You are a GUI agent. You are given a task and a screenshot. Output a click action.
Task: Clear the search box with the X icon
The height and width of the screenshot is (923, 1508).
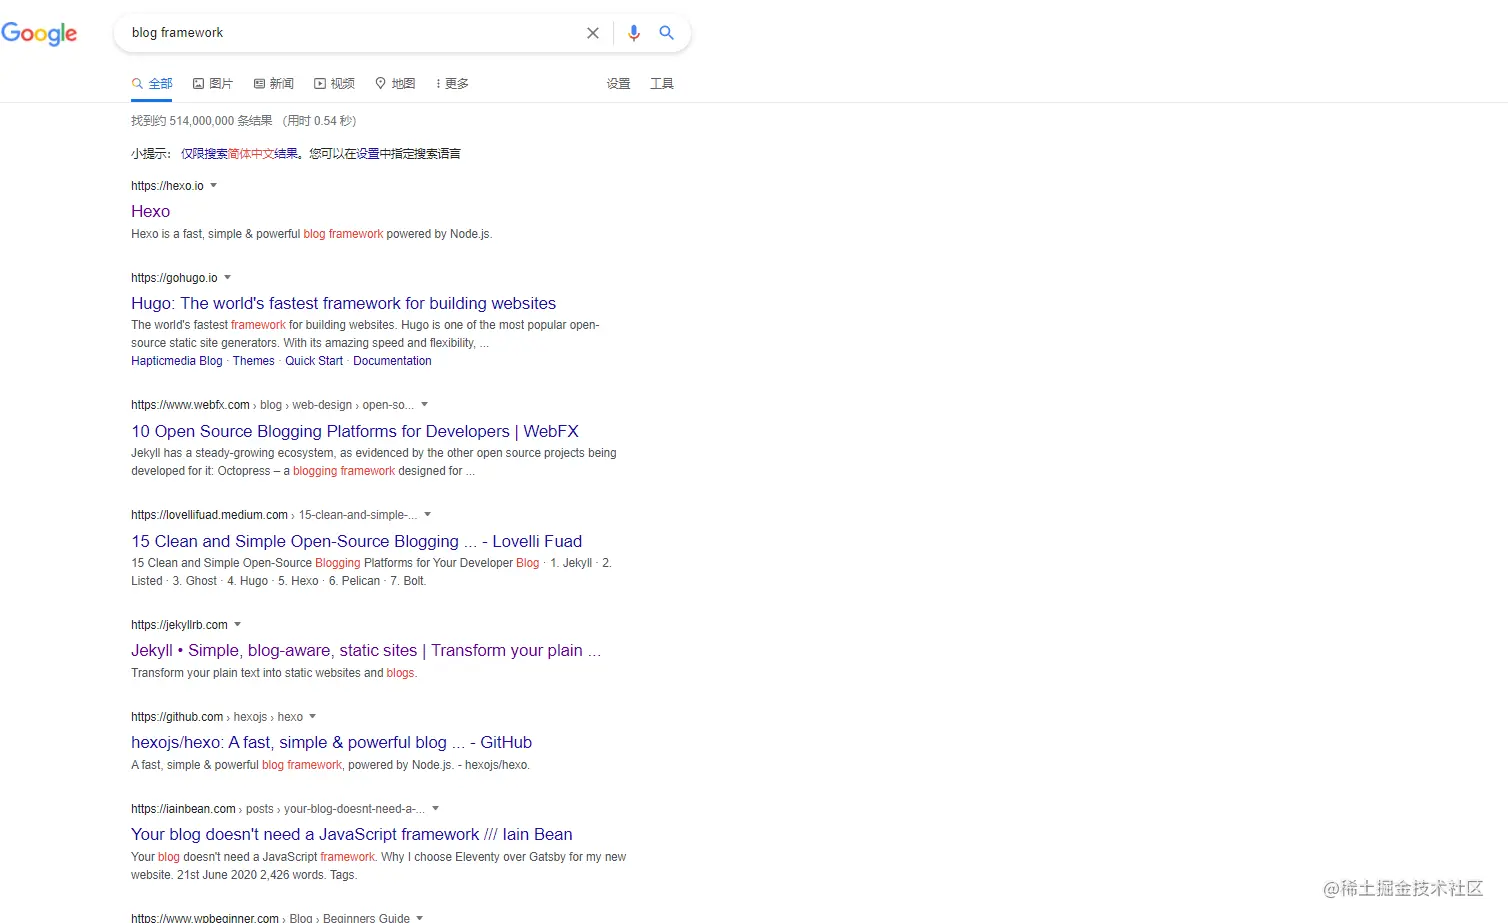point(593,33)
